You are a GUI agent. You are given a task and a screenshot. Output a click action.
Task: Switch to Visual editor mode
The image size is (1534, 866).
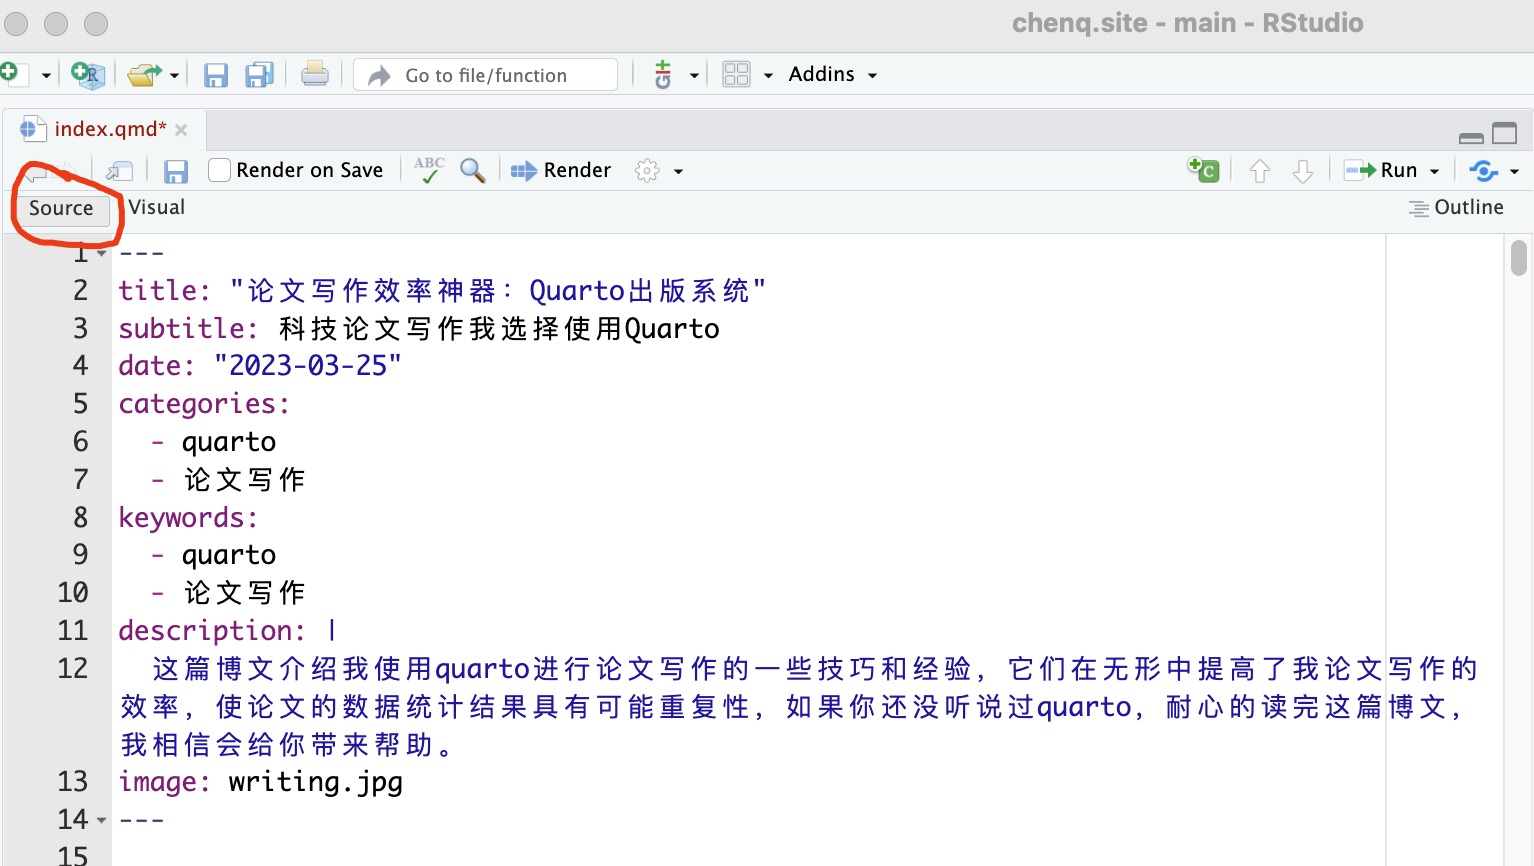tap(157, 207)
